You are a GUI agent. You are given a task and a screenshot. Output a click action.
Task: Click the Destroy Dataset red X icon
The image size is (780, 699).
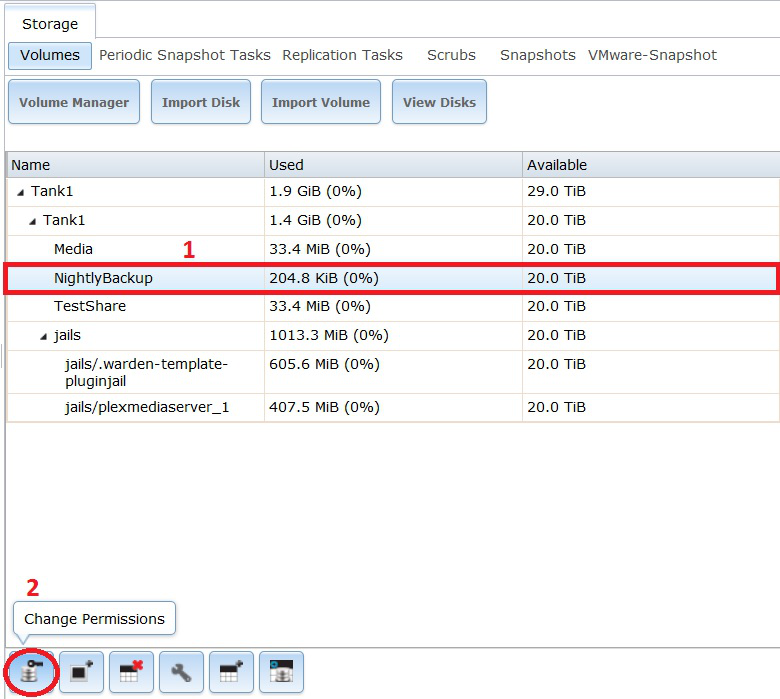tap(131, 672)
